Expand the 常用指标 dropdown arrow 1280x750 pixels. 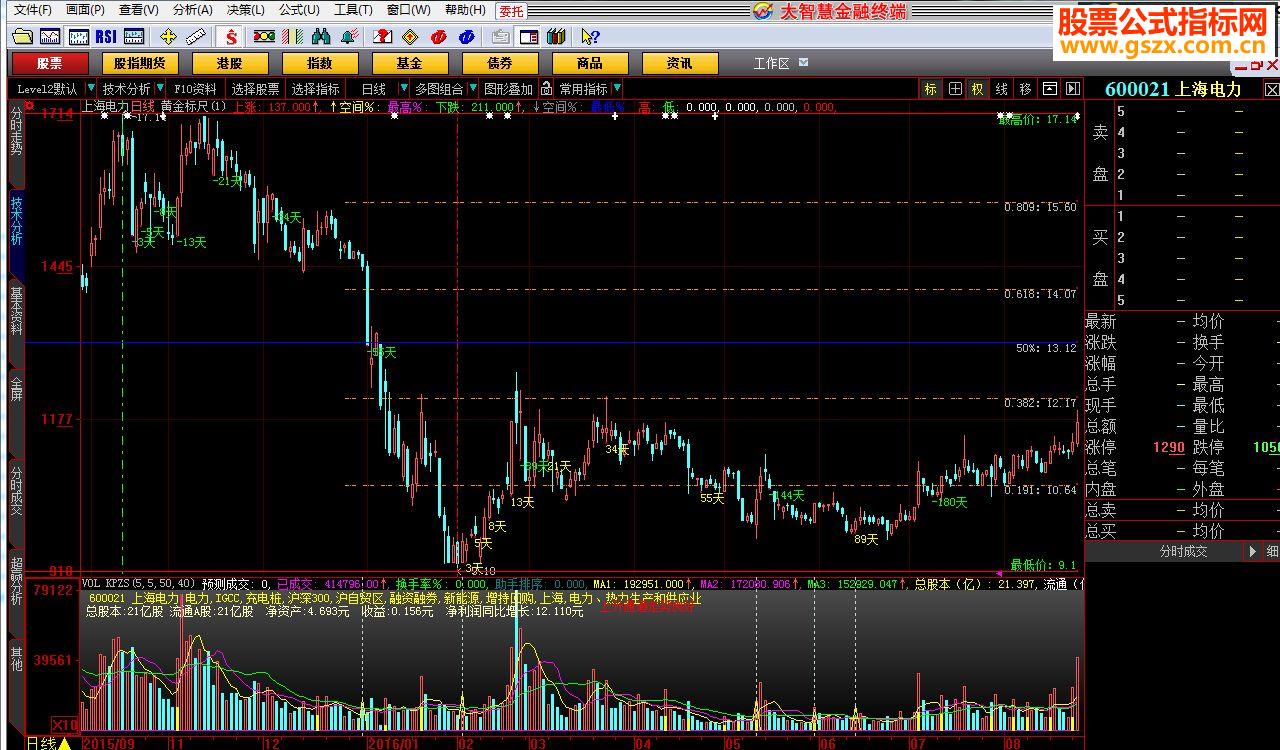coord(617,89)
